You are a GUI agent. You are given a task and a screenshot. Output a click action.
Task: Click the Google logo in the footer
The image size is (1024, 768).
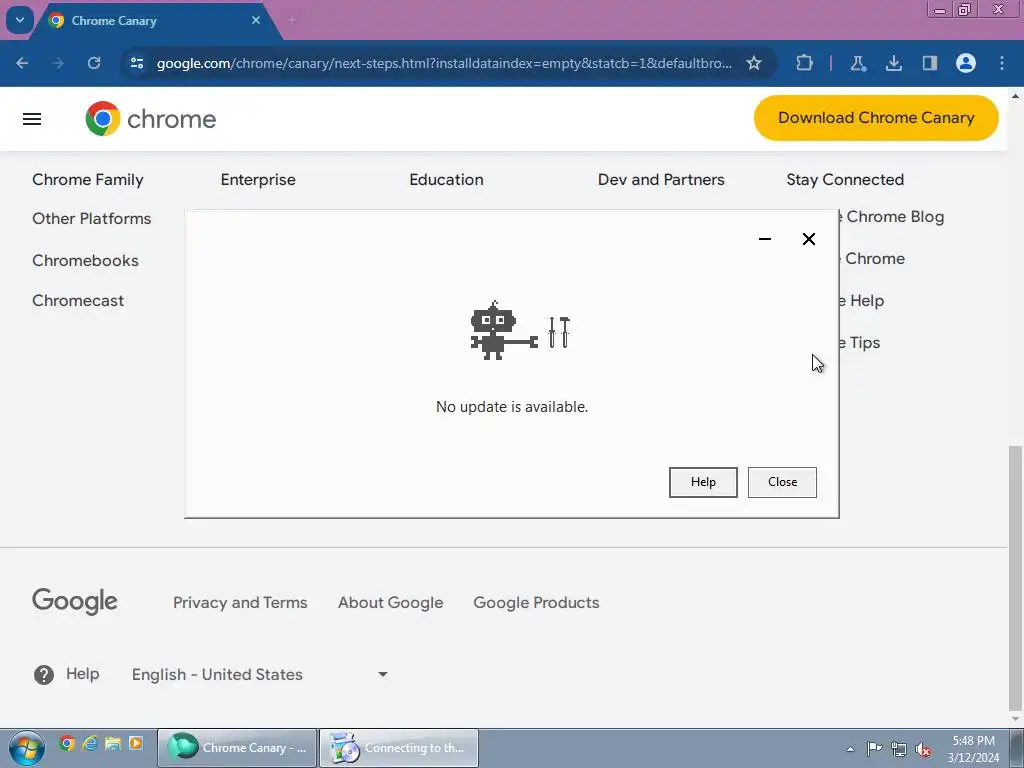(x=75, y=601)
